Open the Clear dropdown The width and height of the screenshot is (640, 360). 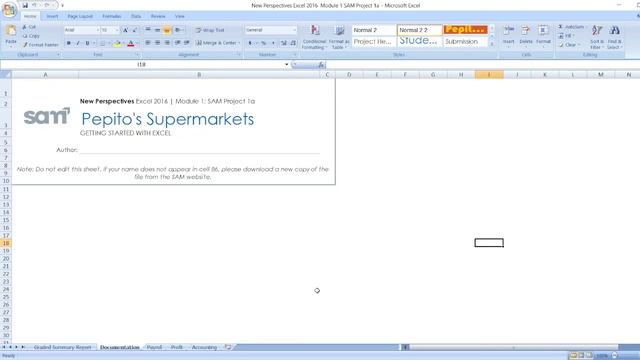click(x=569, y=45)
